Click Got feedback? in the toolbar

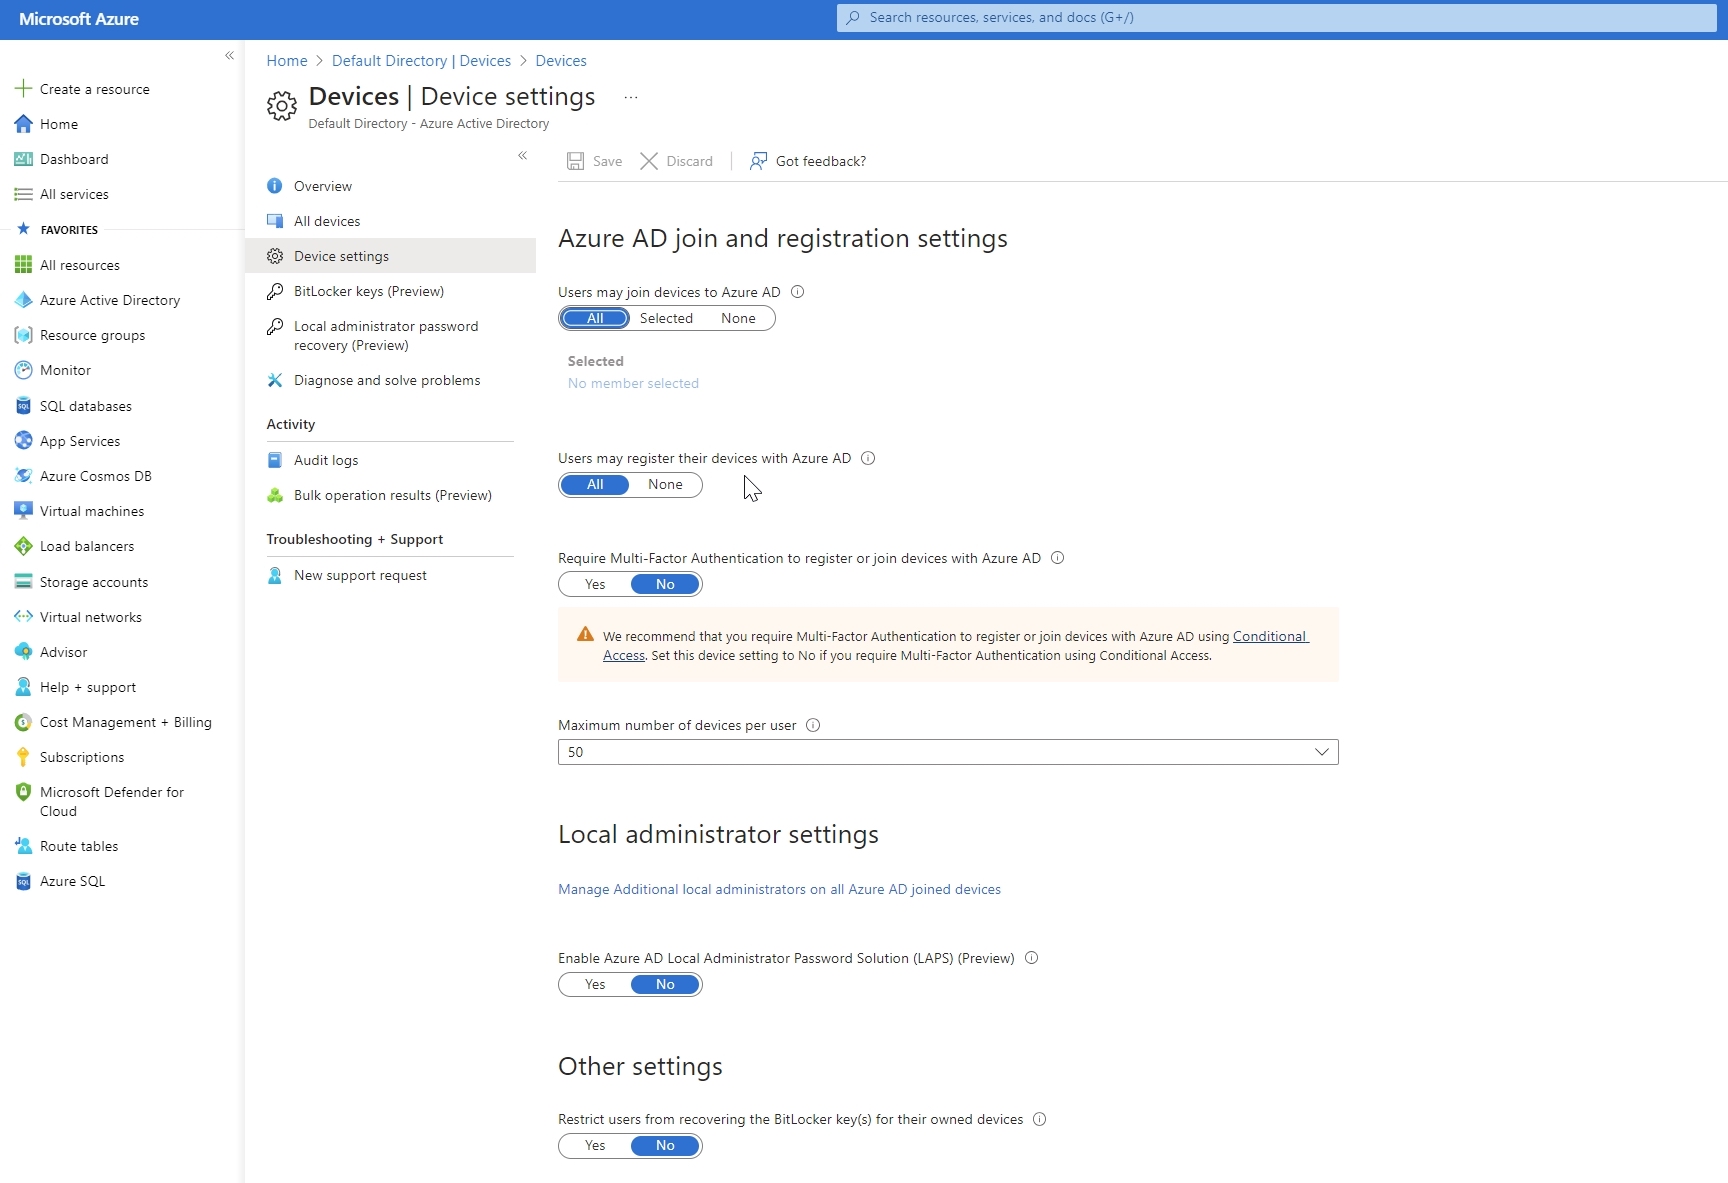[808, 161]
